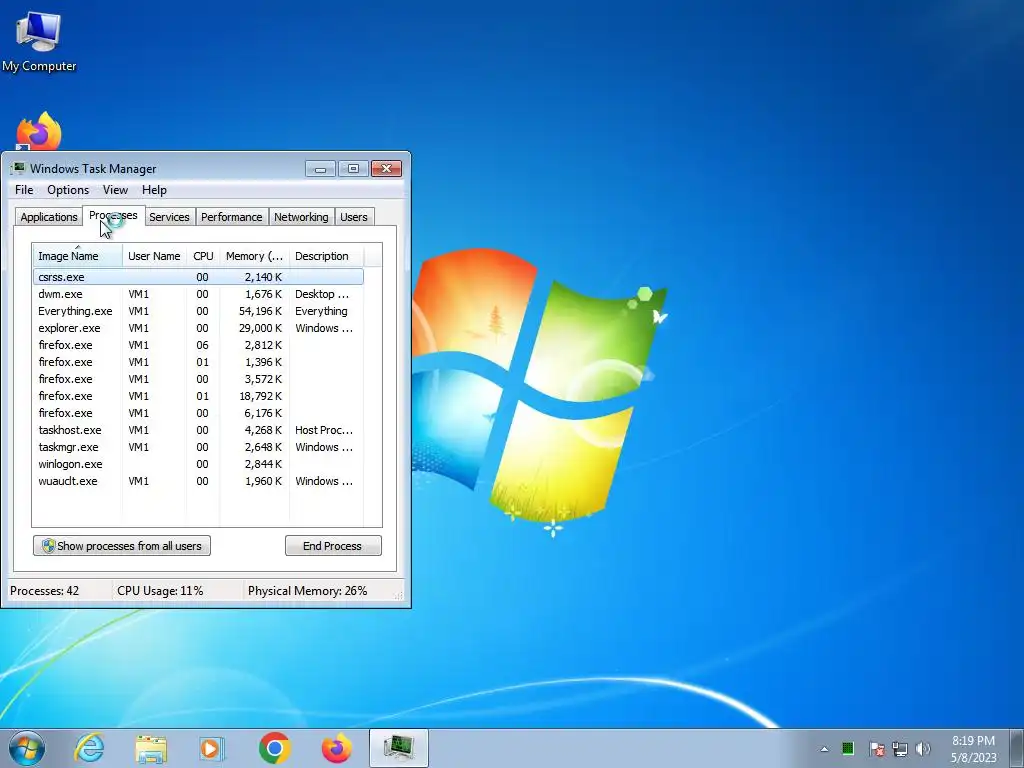Image resolution: width=1024 pixels, height=768 pixels.
Task: Open the Action Center flag tray icon
Action: click(876, 748)
